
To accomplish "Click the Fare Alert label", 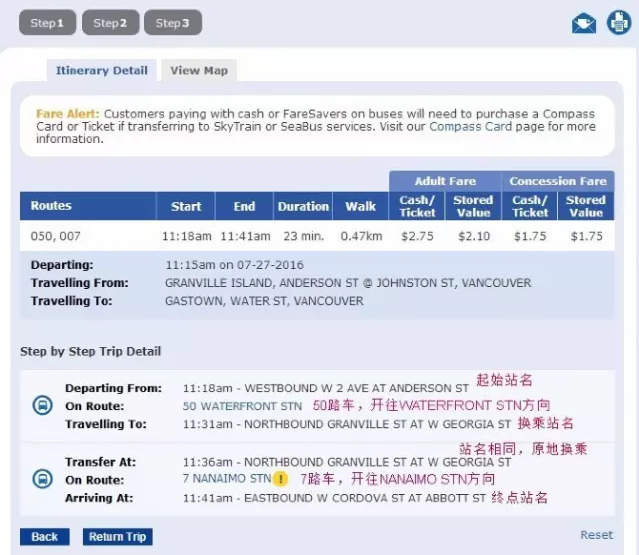I will tap(68, 114).
